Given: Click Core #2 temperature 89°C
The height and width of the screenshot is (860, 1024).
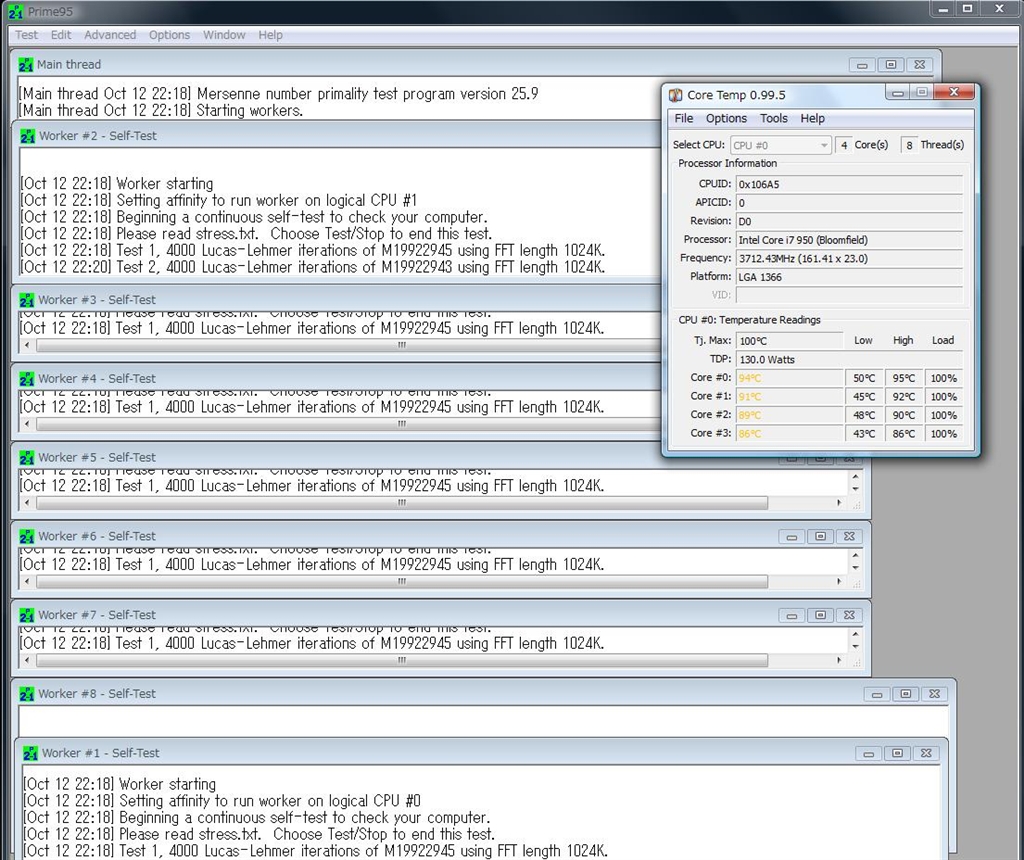Looking at the screenshot, I should click(x=790, y=415).
